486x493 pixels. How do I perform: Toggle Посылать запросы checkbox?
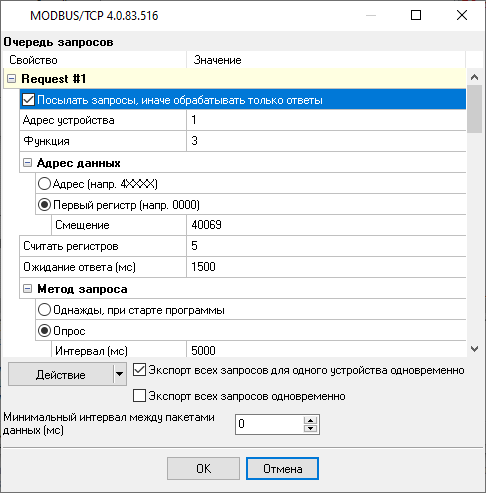coord(28,100)
